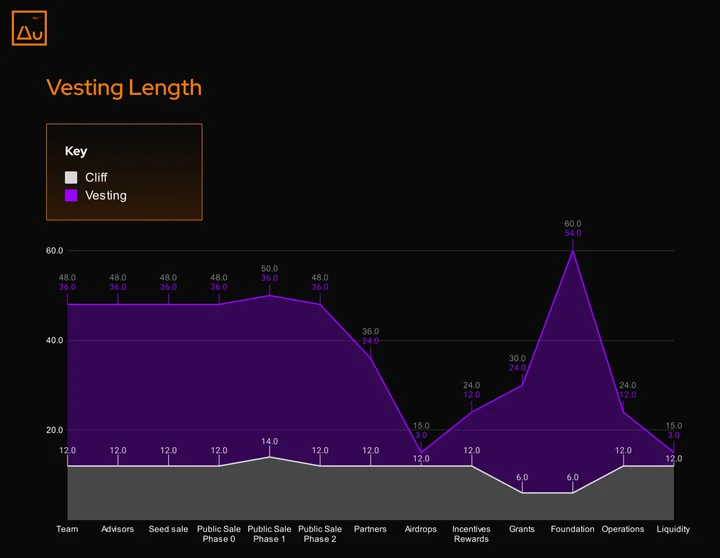Image resolution: width=720 pixels, height=558 pixels.
Task: Click the 15.0 total above Airdrops
Action: tap(421, 426)
